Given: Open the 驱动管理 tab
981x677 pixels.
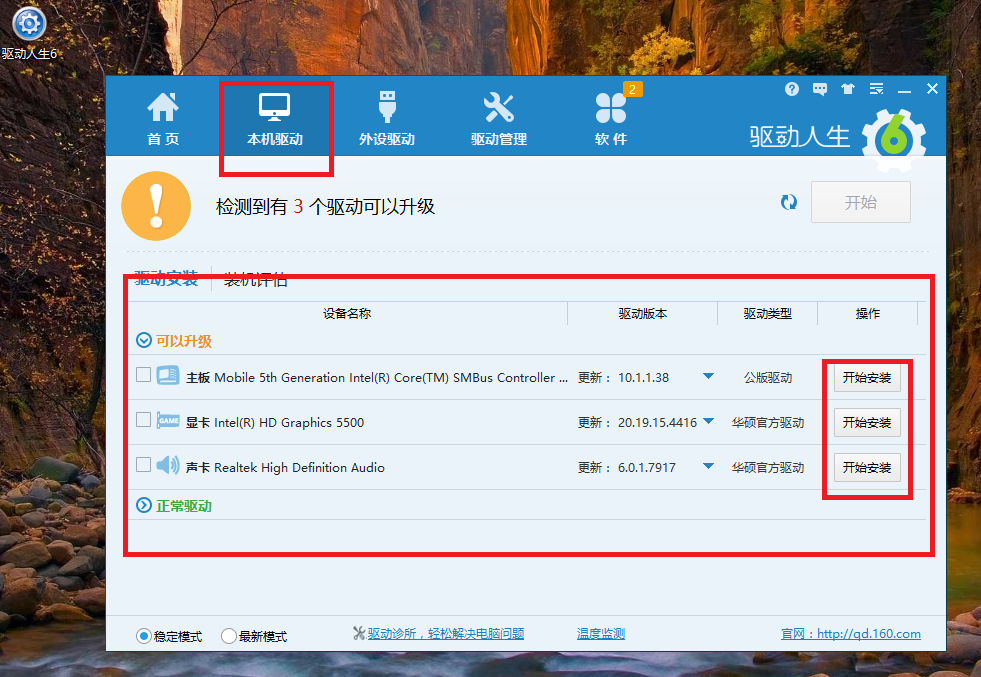Looking at the screenshot, I should (x=499, y=119).
